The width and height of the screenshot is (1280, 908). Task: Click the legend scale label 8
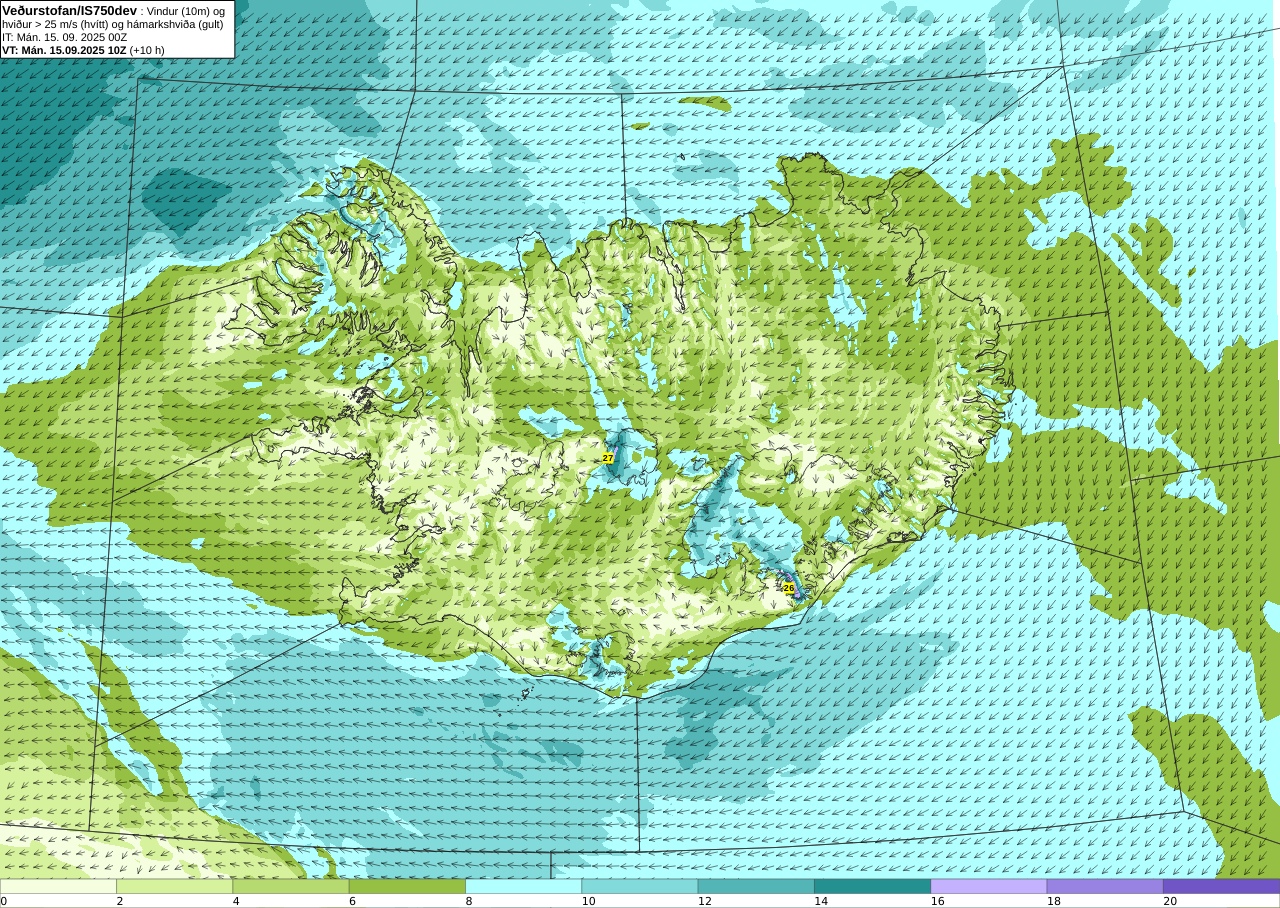pyautogui.click(x=469, y=901)
